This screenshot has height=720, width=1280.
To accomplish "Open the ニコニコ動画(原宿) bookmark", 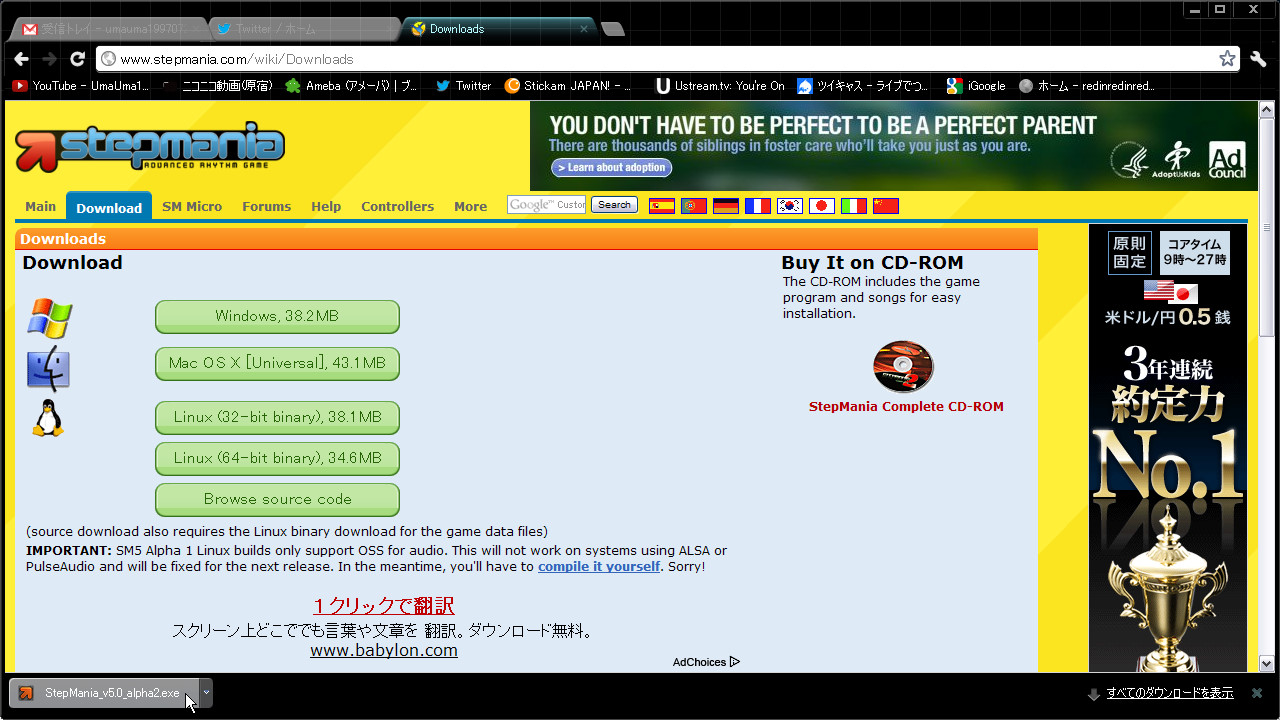I will click(x=217, y=86).
